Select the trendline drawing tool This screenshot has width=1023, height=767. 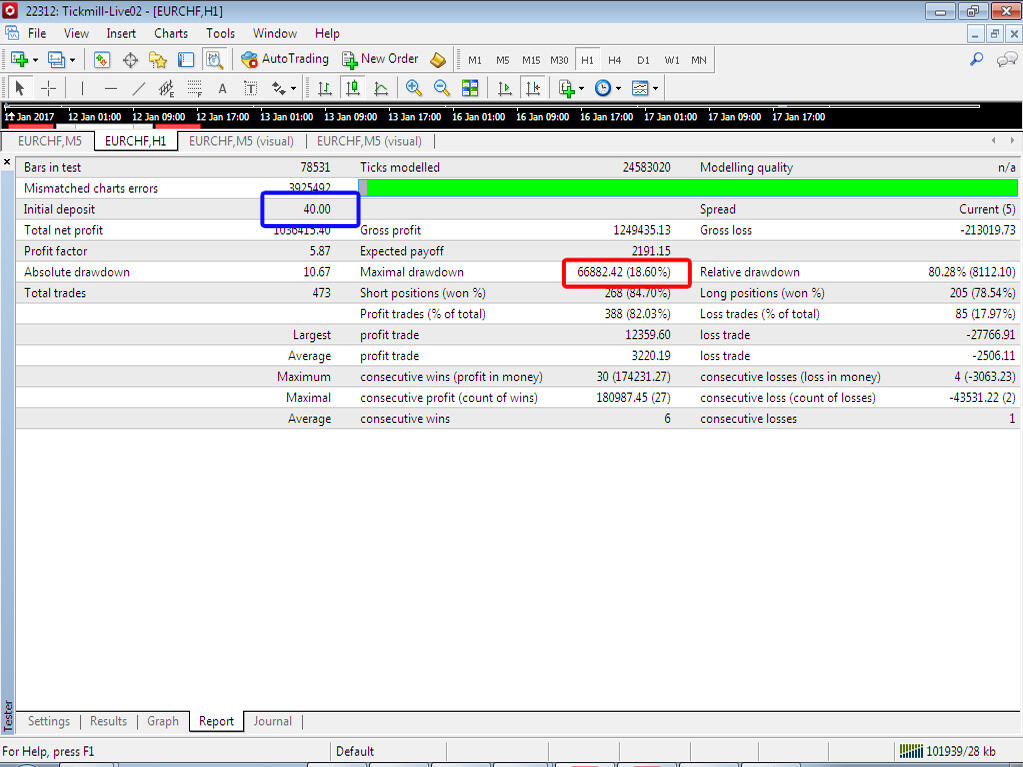(138, 88)
